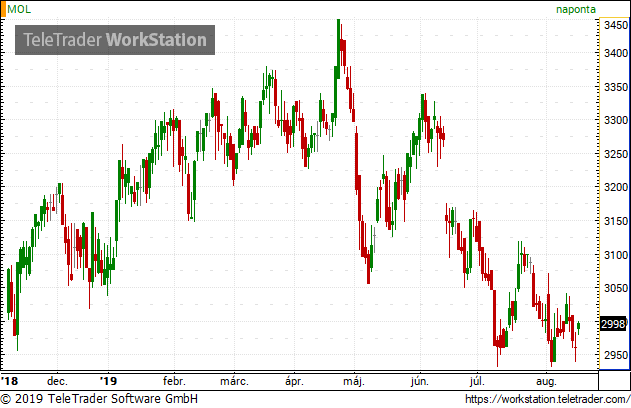Image resolution: width=631 pixels, height=408 pixels.
Task: Click the 3350 price axis label
Action: pos(616,87)
